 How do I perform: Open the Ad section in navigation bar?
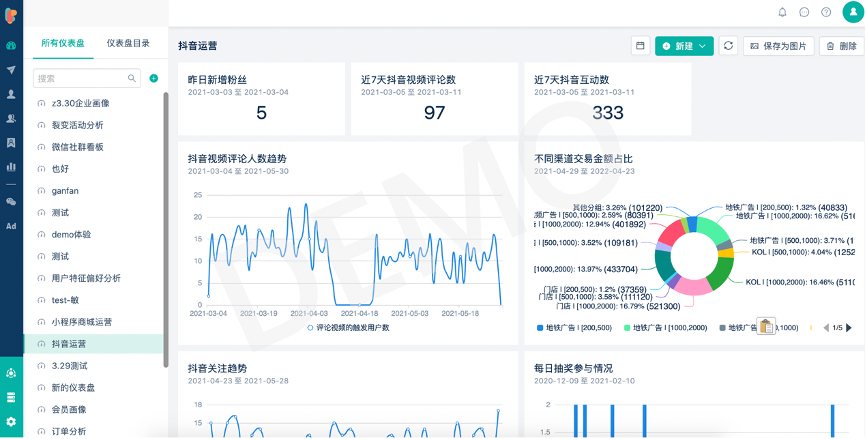pyautogui.click(x=11, y=226)
